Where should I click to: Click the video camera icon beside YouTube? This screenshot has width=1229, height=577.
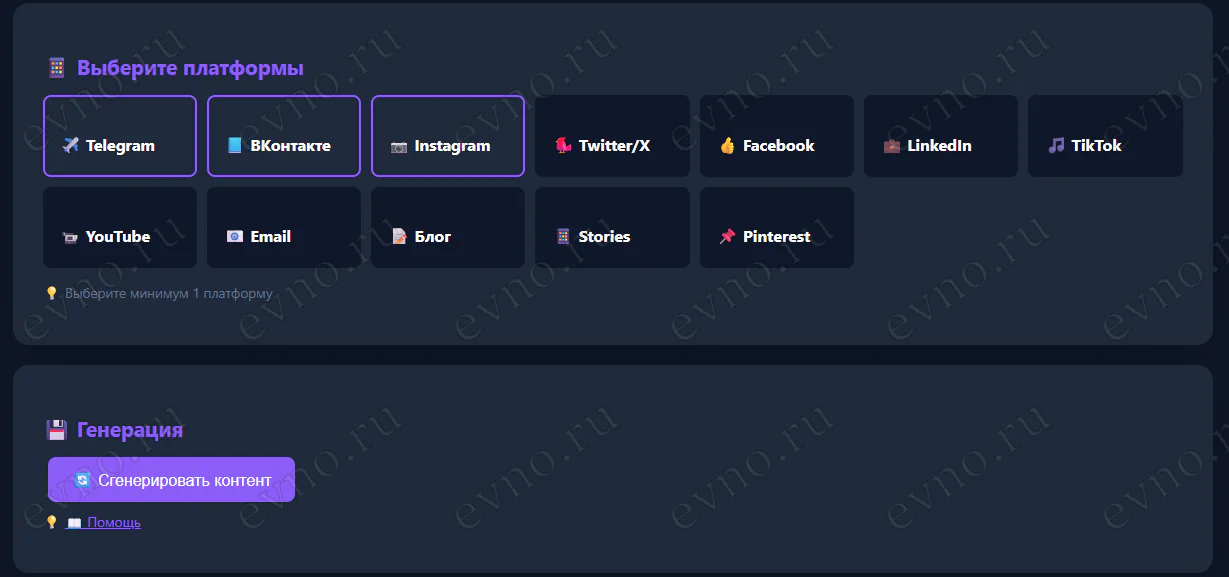coord(70,237)
